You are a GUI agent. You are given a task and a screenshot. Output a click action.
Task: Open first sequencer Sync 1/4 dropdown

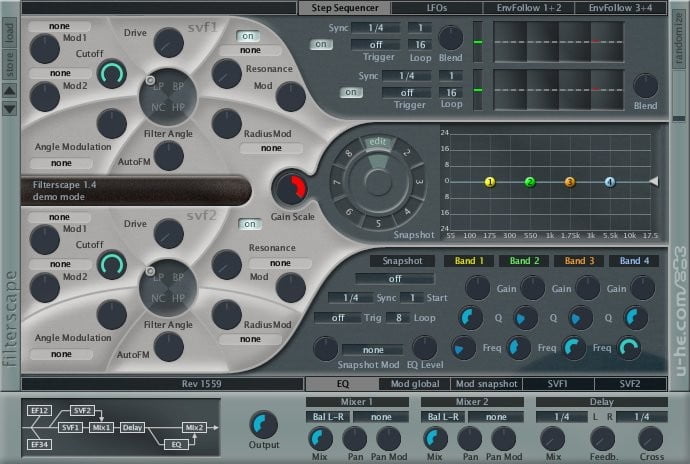pos(376,28)
